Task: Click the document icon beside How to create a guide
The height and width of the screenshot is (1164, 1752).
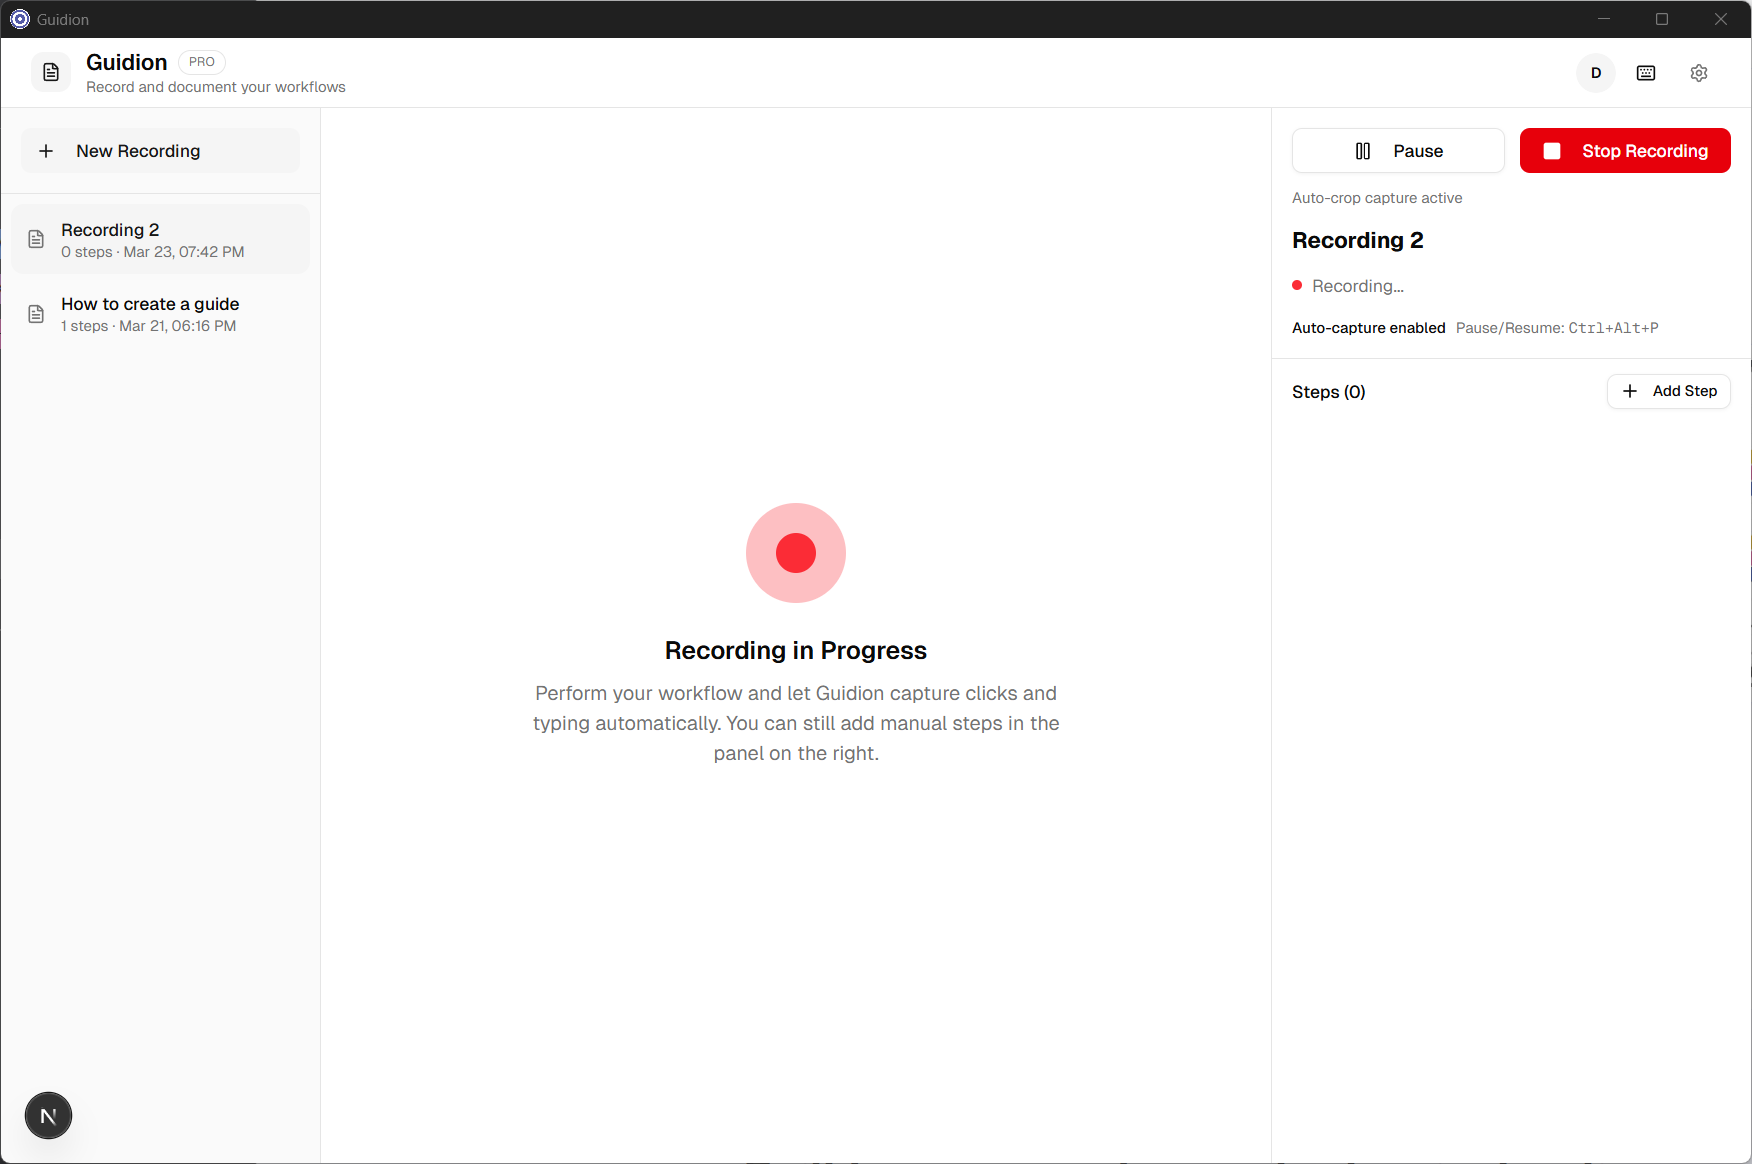Action: point(36,314)
